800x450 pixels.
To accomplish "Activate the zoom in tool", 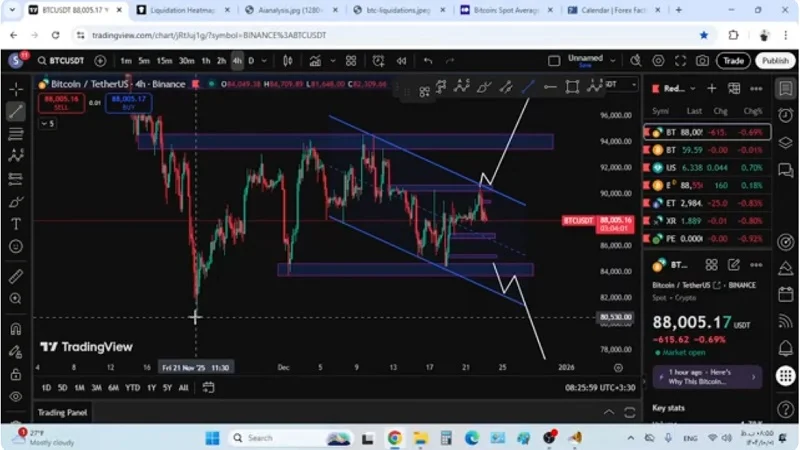I will tap(16, 298).
